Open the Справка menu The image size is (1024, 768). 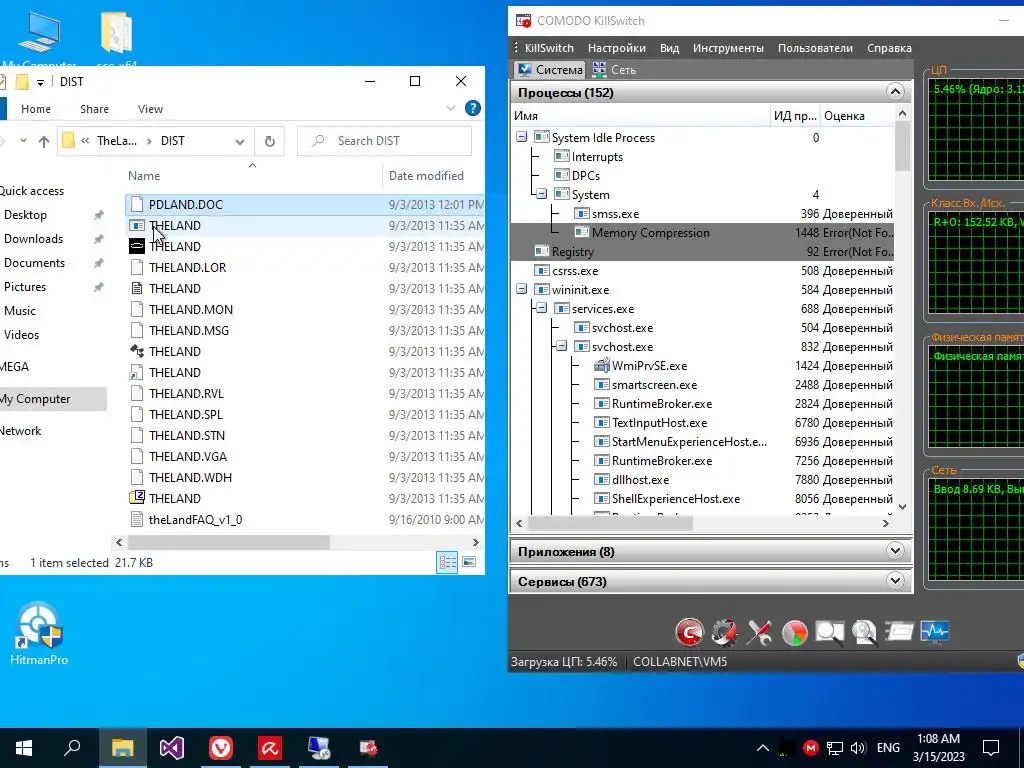(x=889, y=48)
